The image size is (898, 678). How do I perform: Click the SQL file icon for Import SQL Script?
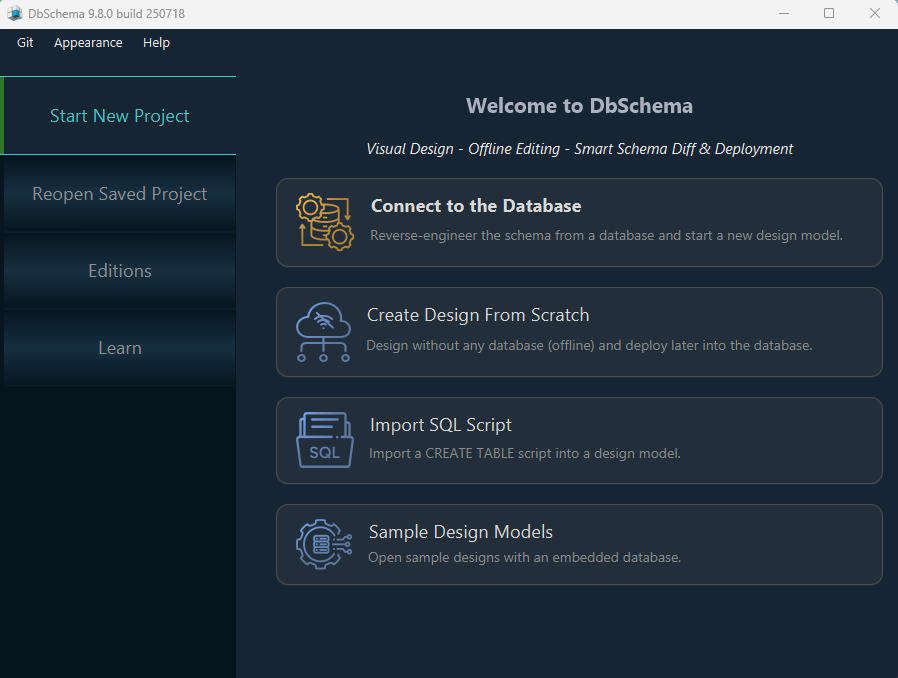[325, 440]
